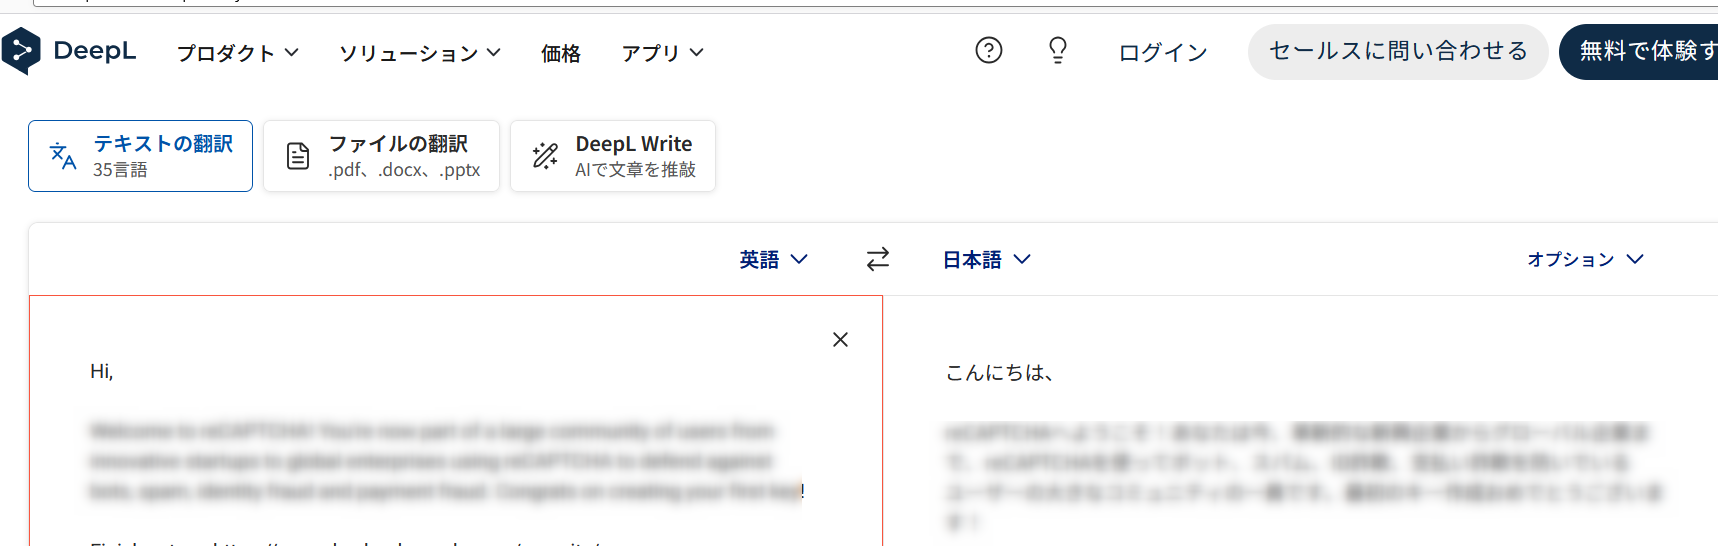The height and width of the screenshot is (546, 1718).
Task: Click the lightbulb tips icon
Action: (1057, 50)
